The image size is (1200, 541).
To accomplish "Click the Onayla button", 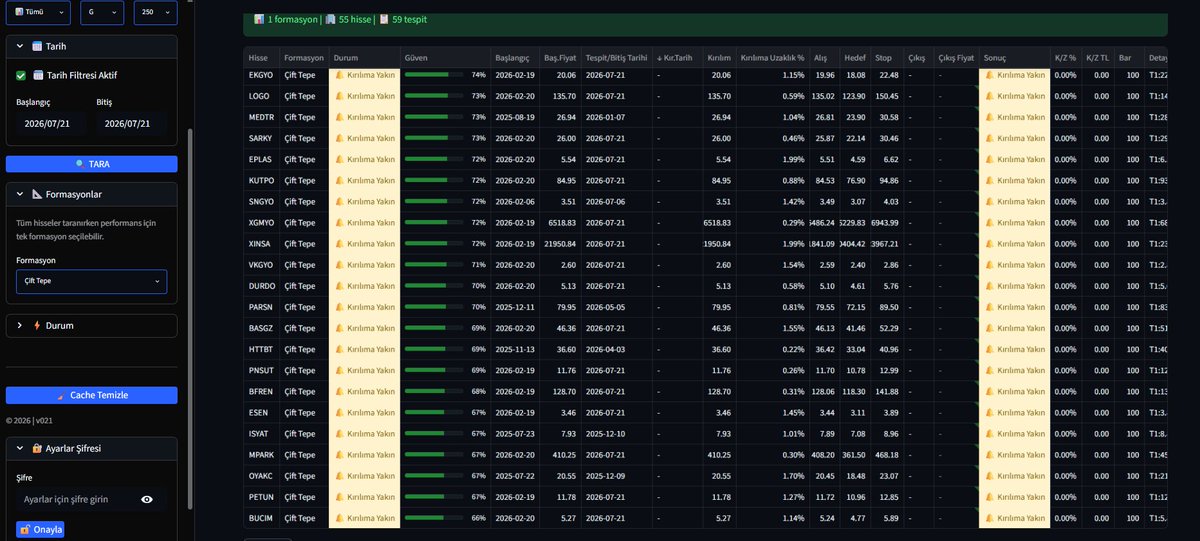I will [x=40, y=529].
